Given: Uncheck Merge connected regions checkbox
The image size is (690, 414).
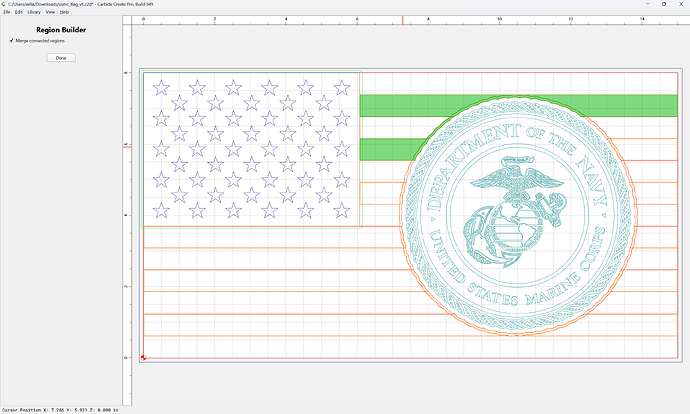Looking at the screenshot, I should [11, 40].
